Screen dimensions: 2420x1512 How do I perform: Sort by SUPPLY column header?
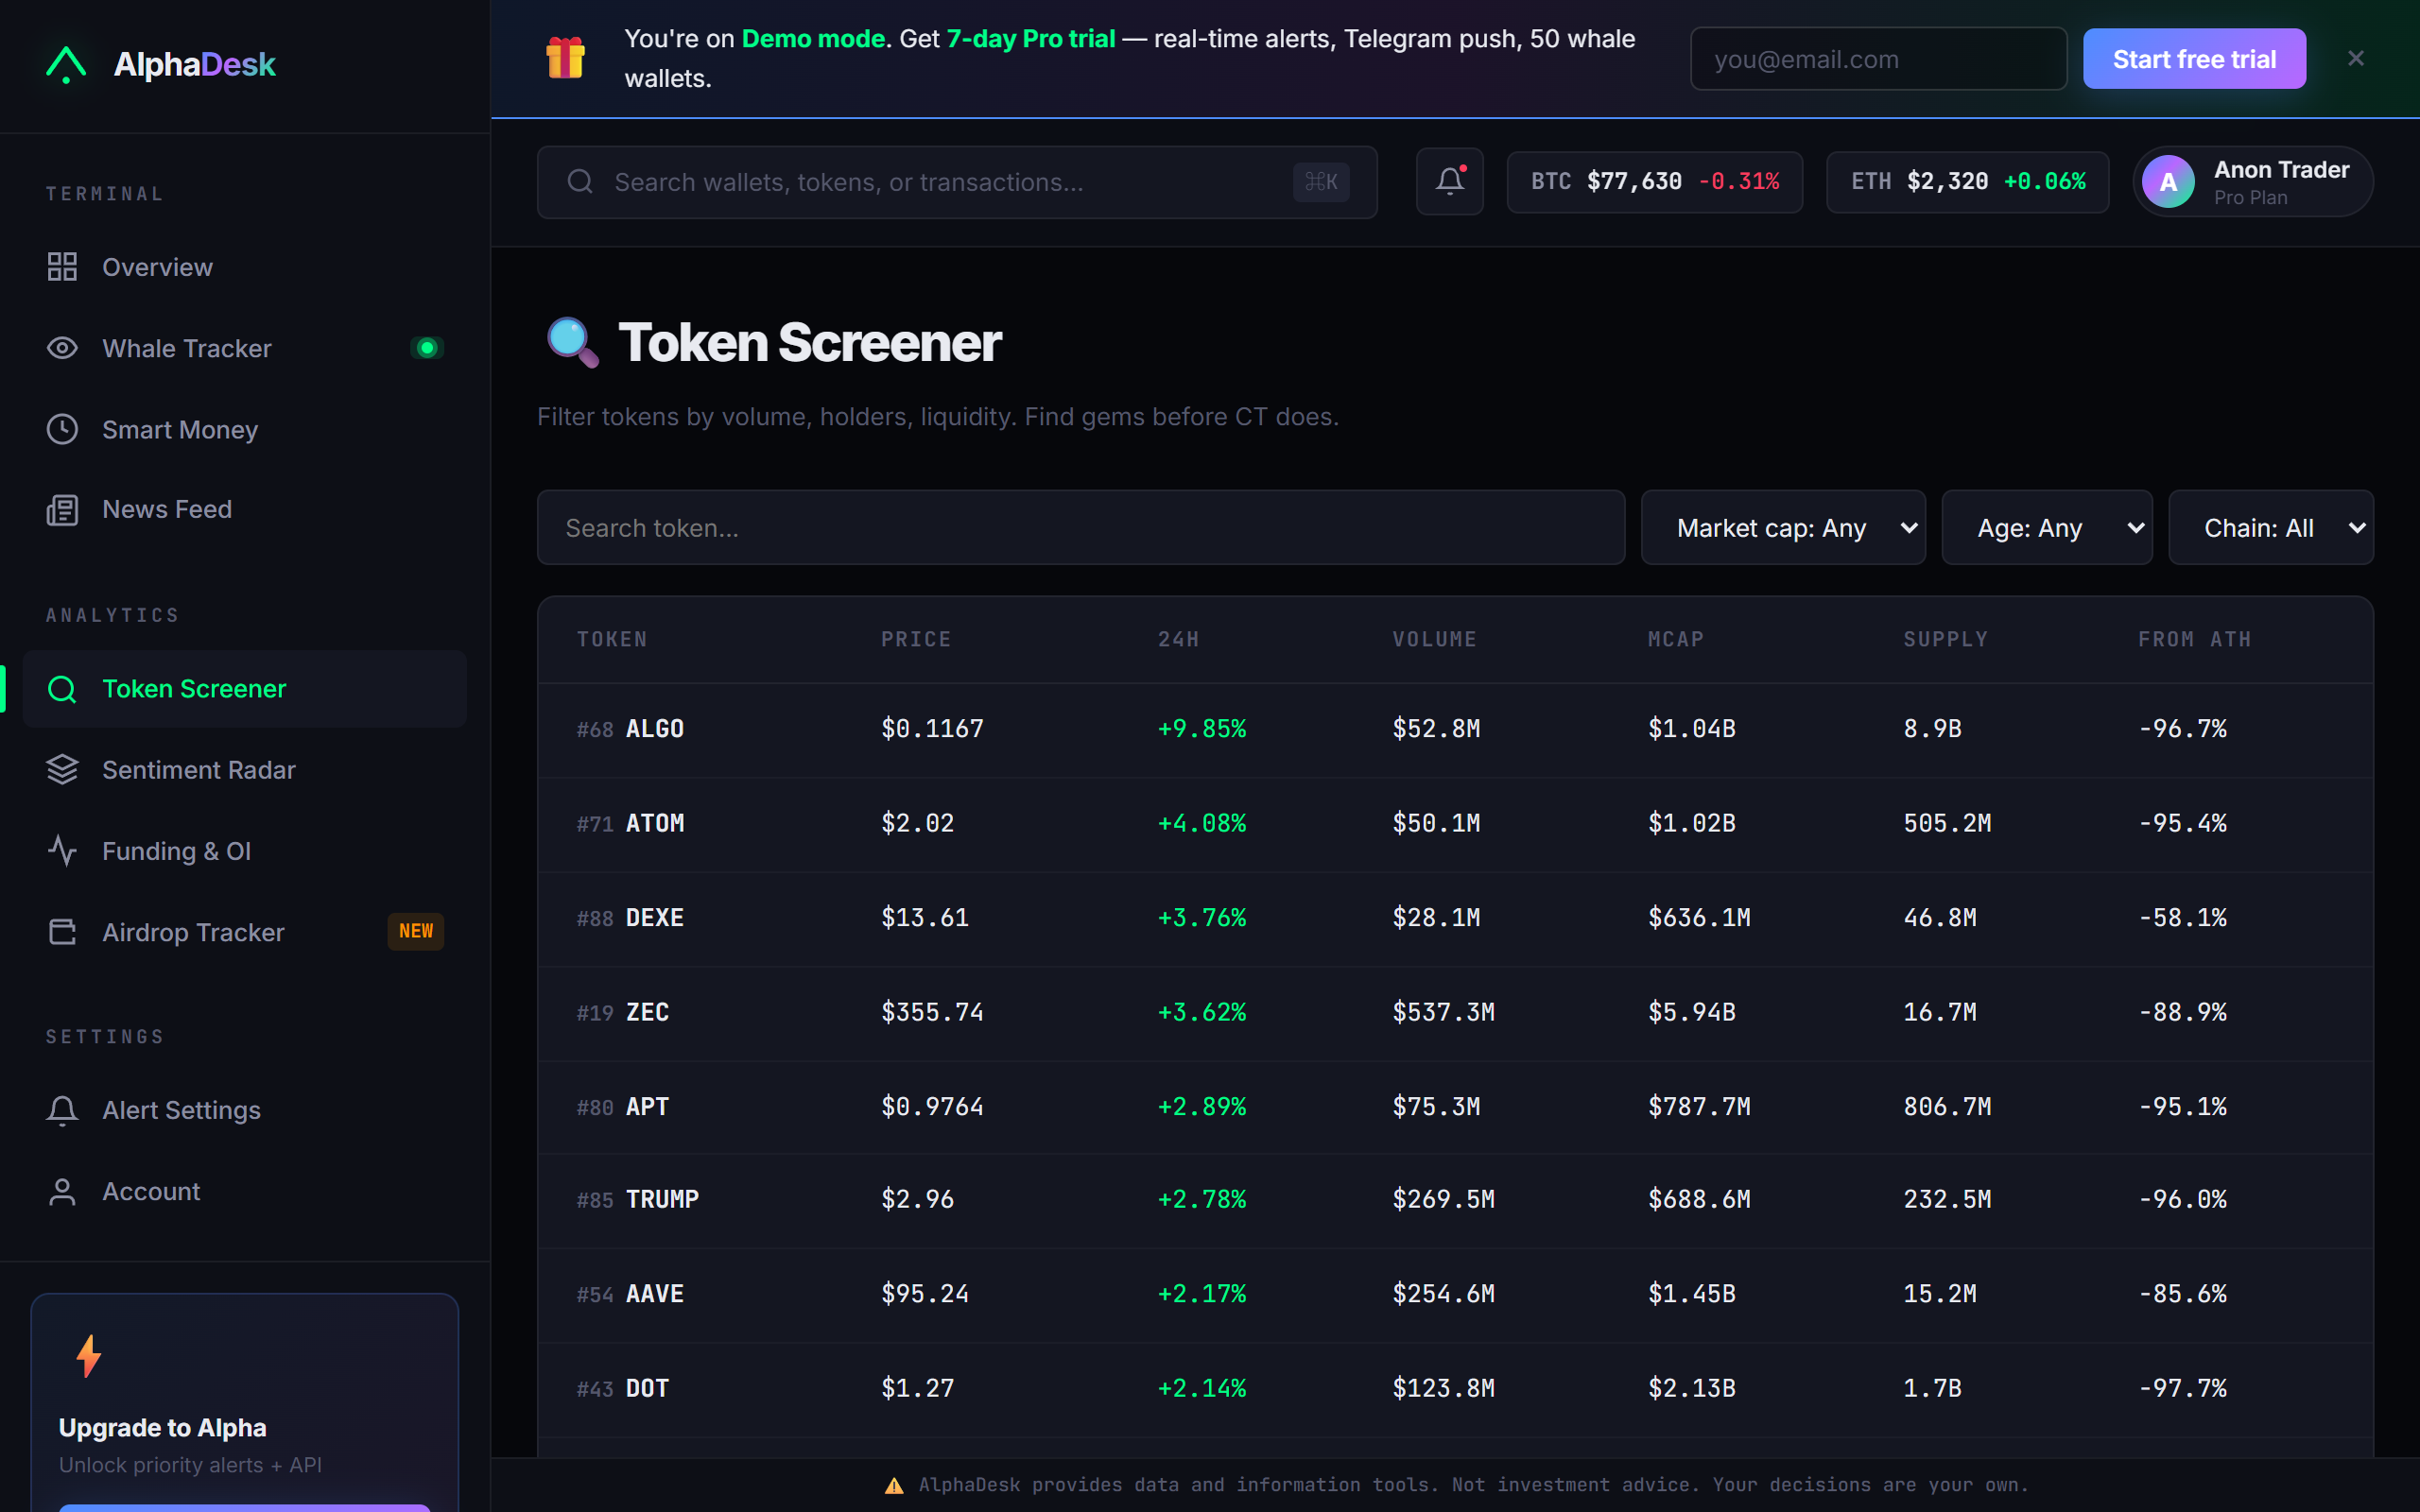point(1945,639)
